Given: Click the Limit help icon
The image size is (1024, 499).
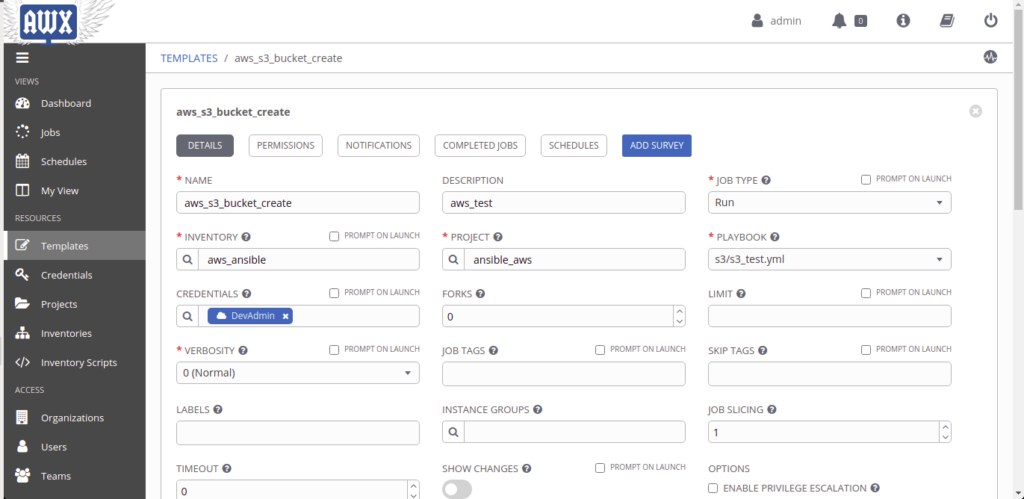Looking at the screenshot, I should click(x=741, y=294).
